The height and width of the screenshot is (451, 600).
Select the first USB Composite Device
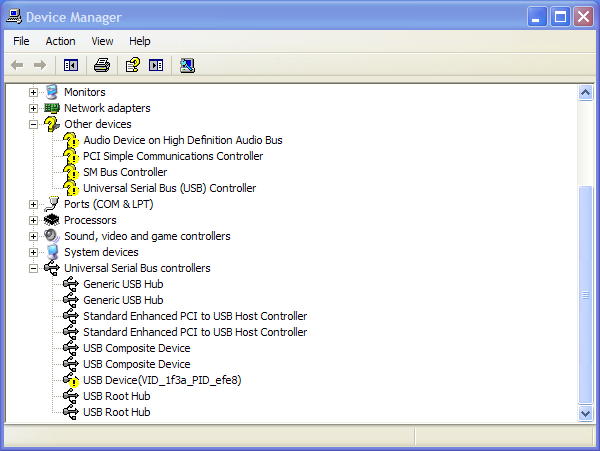point(137,348)
